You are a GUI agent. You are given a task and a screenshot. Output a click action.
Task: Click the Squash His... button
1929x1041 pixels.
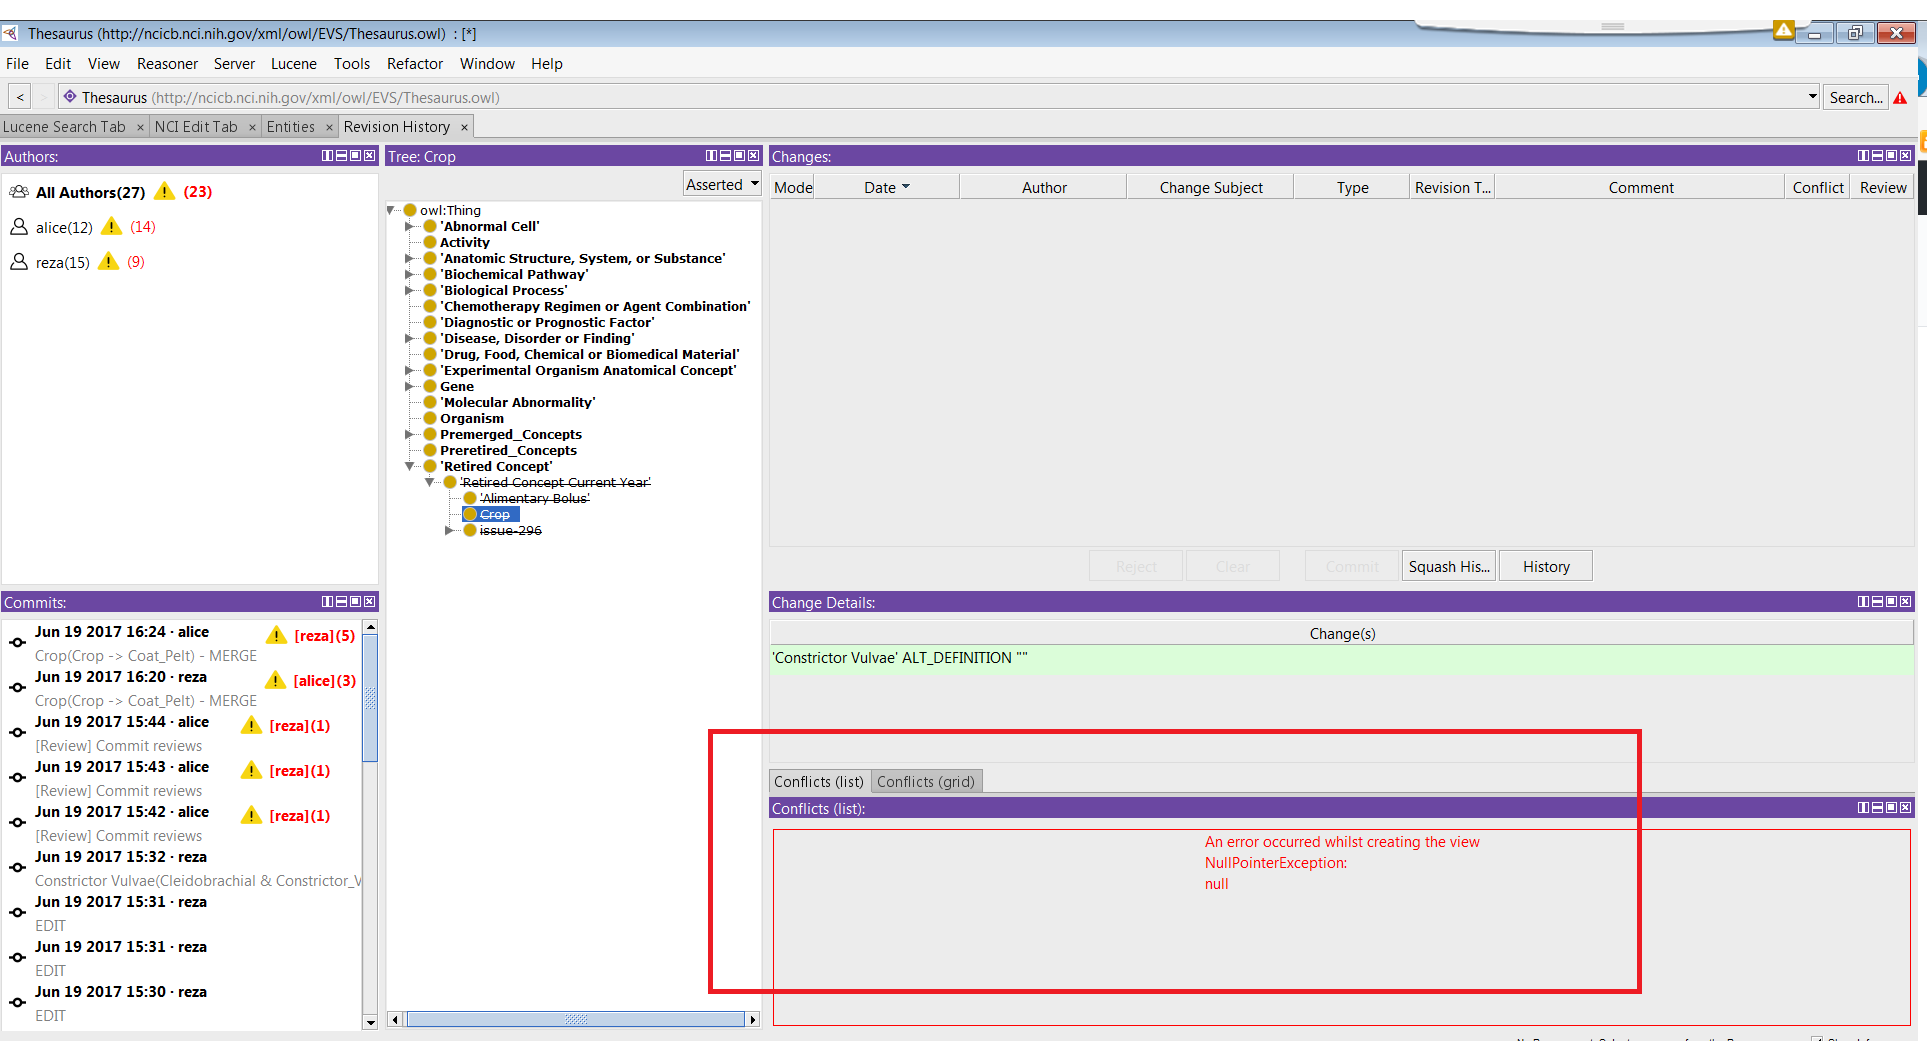[1448, 567]
